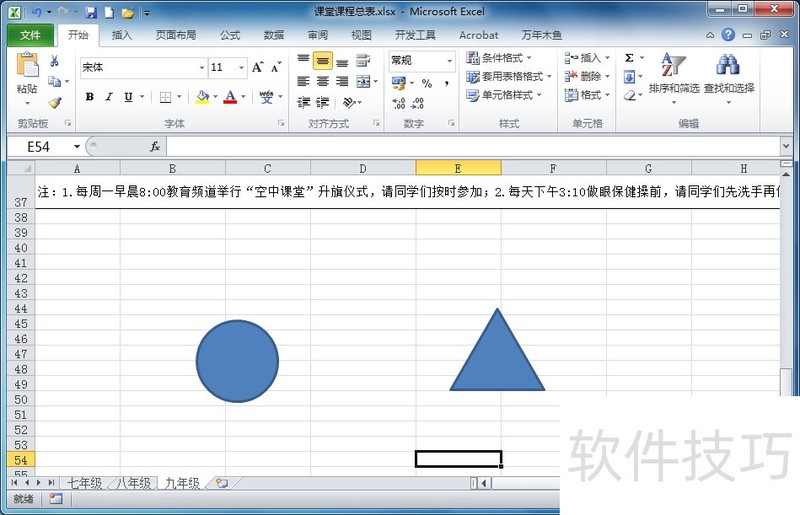The width and height of the screenshot is (800, 515).
Task: Toggle Bold formatting
Action: 90,96
